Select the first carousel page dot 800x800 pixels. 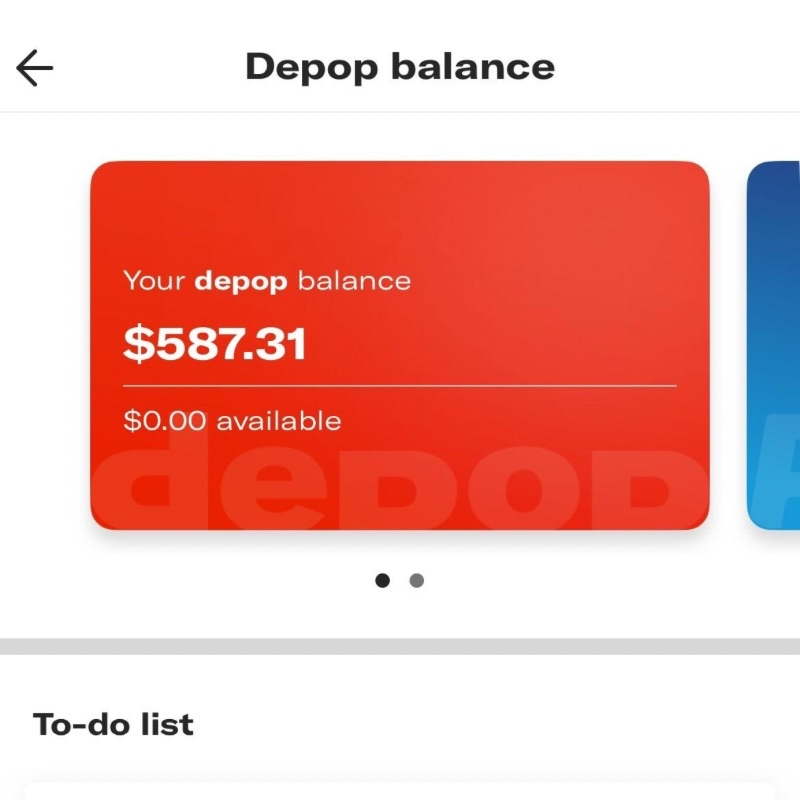tap(382, 580)
